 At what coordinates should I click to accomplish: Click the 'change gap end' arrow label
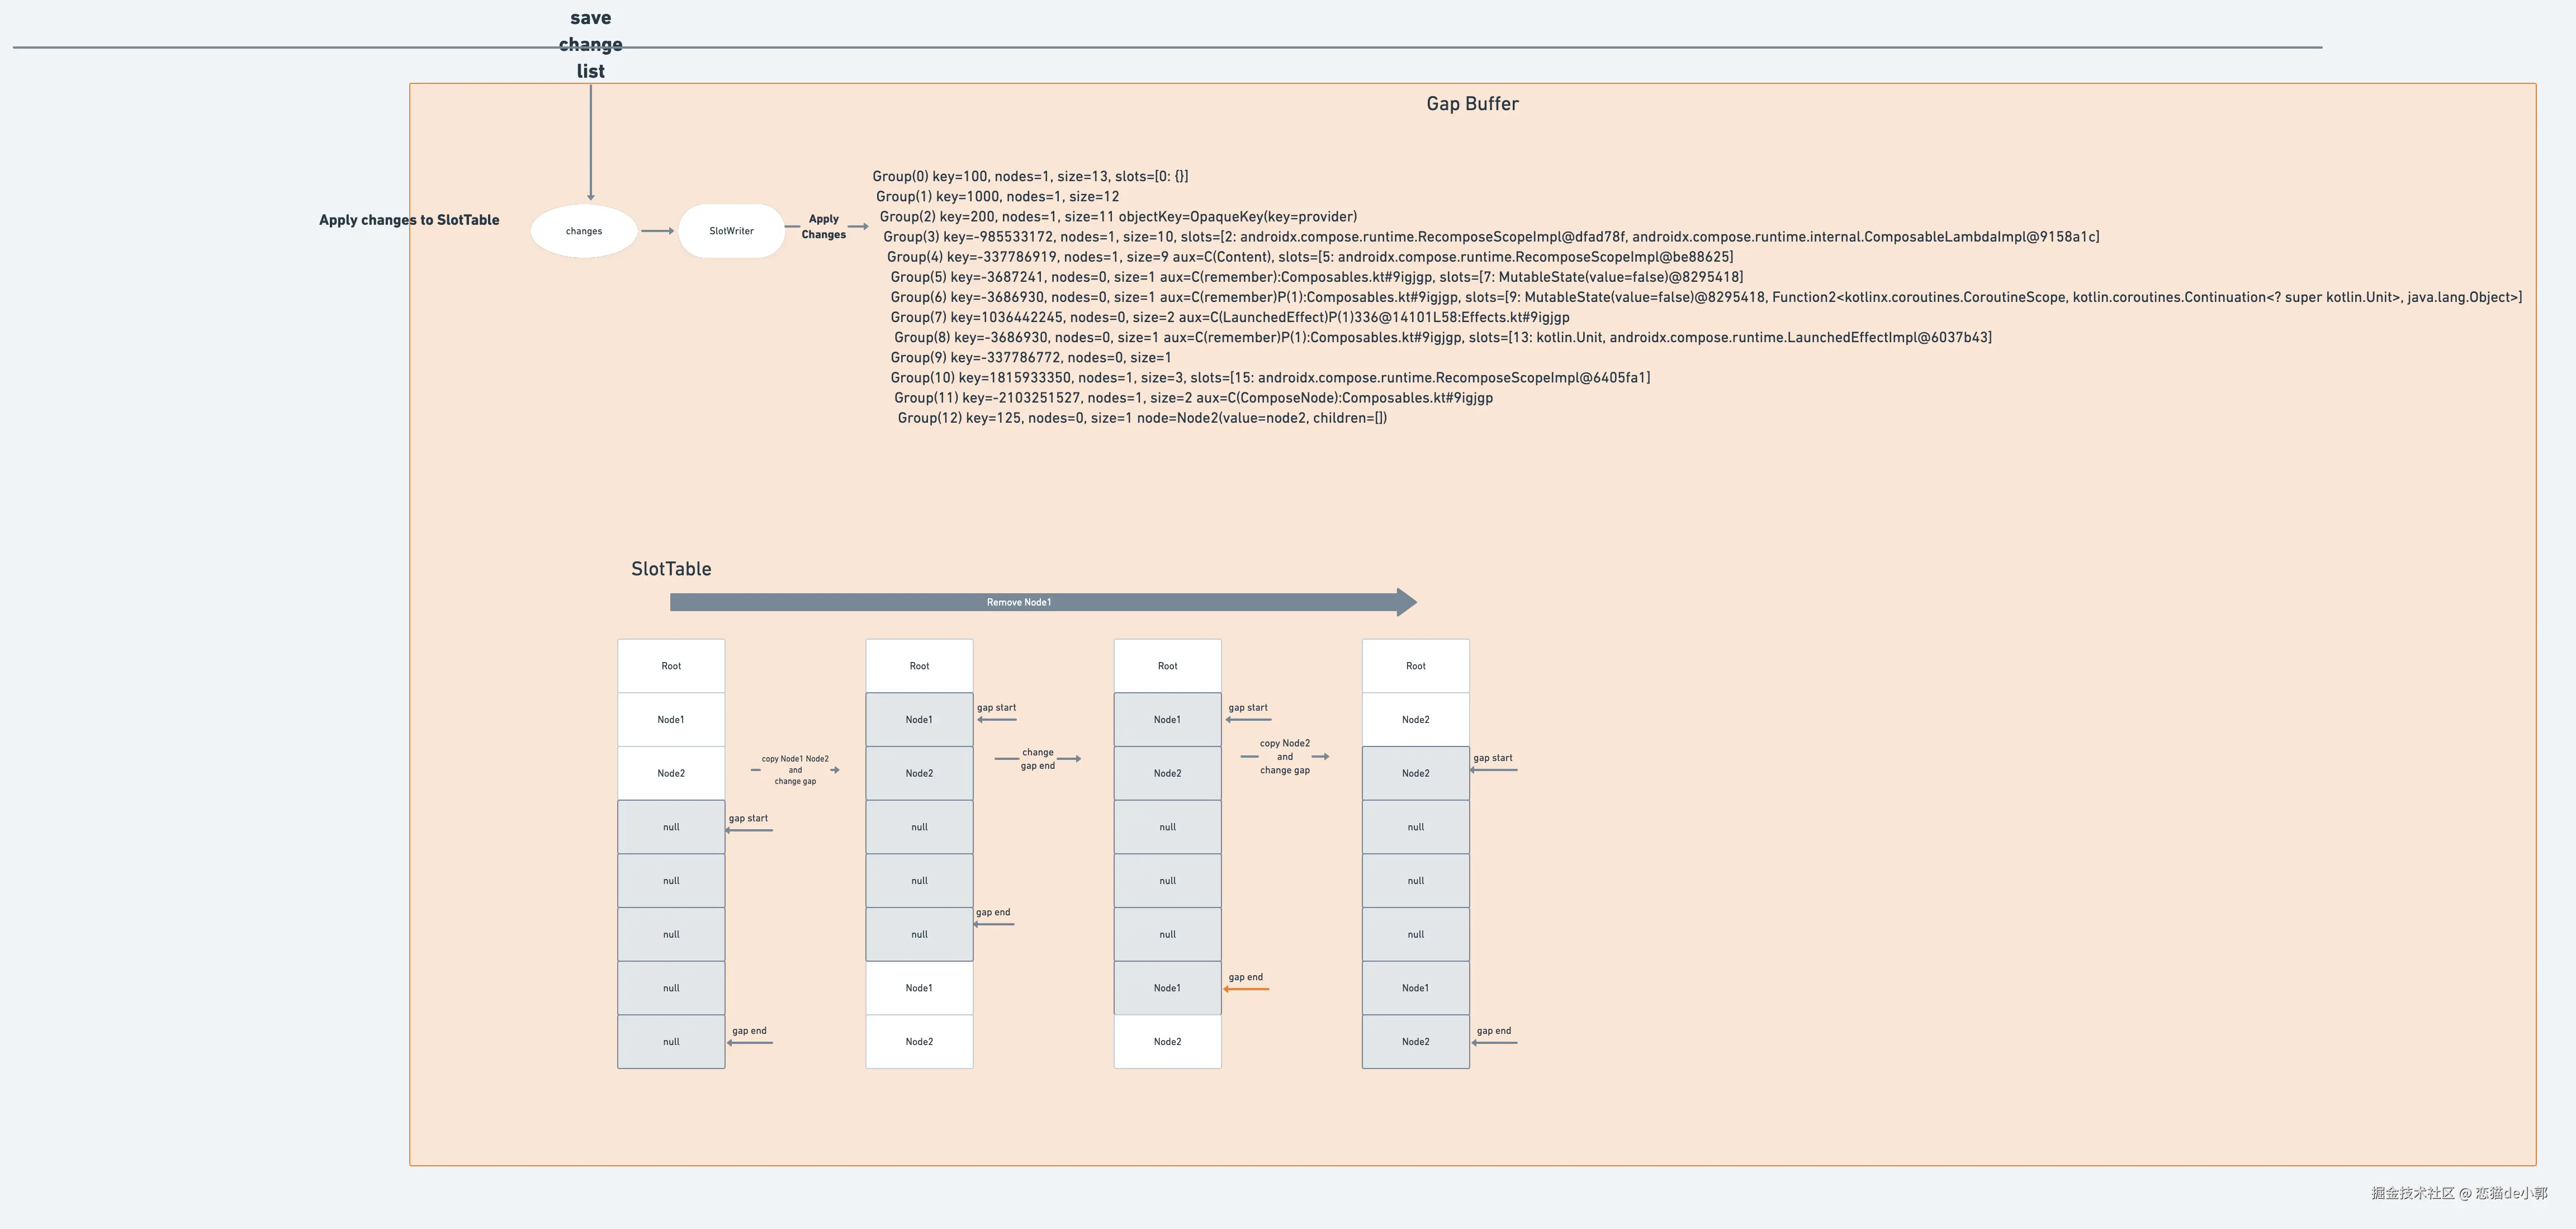click(1037, 759)
